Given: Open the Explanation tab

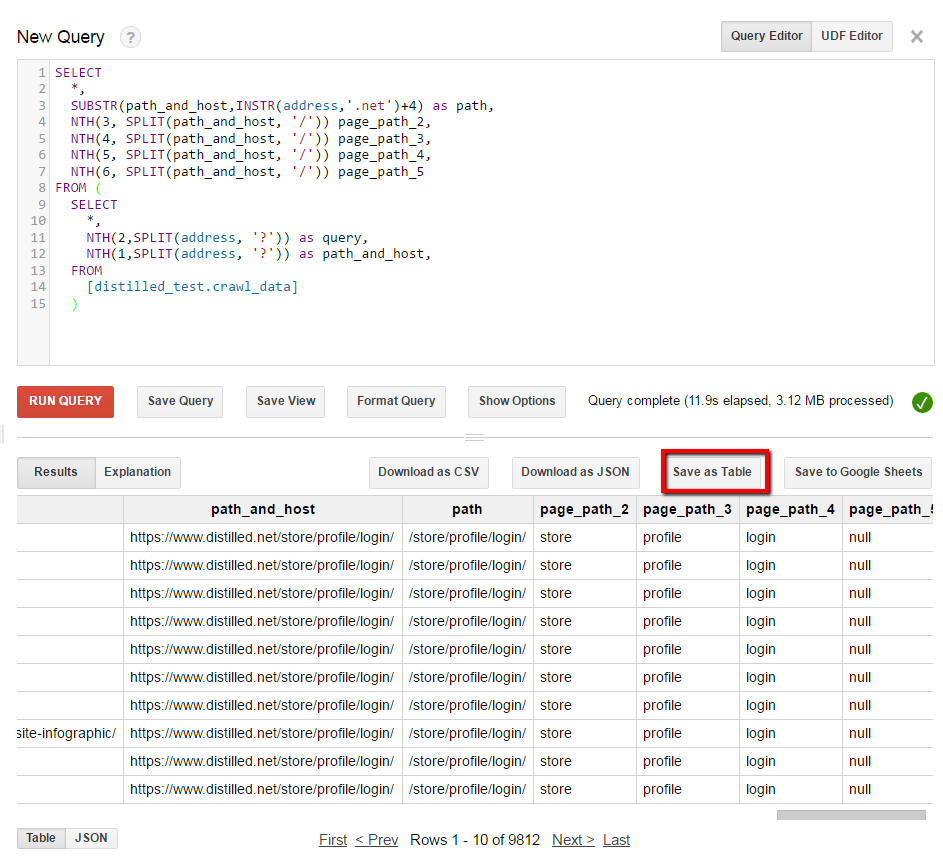Looking at the screenshot, I should 138,472.
